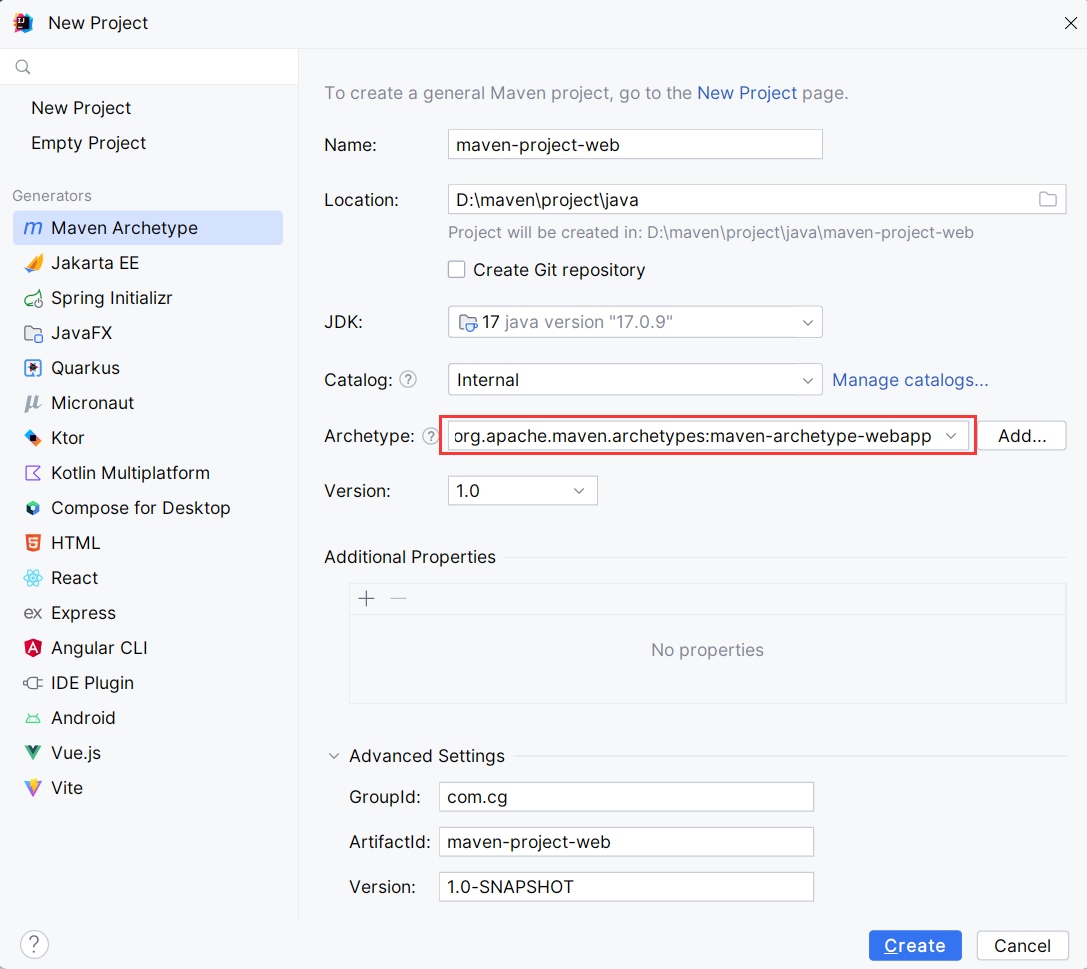Click the Create button
This screenshot has height=969, width=1087.
click(915, 945)
